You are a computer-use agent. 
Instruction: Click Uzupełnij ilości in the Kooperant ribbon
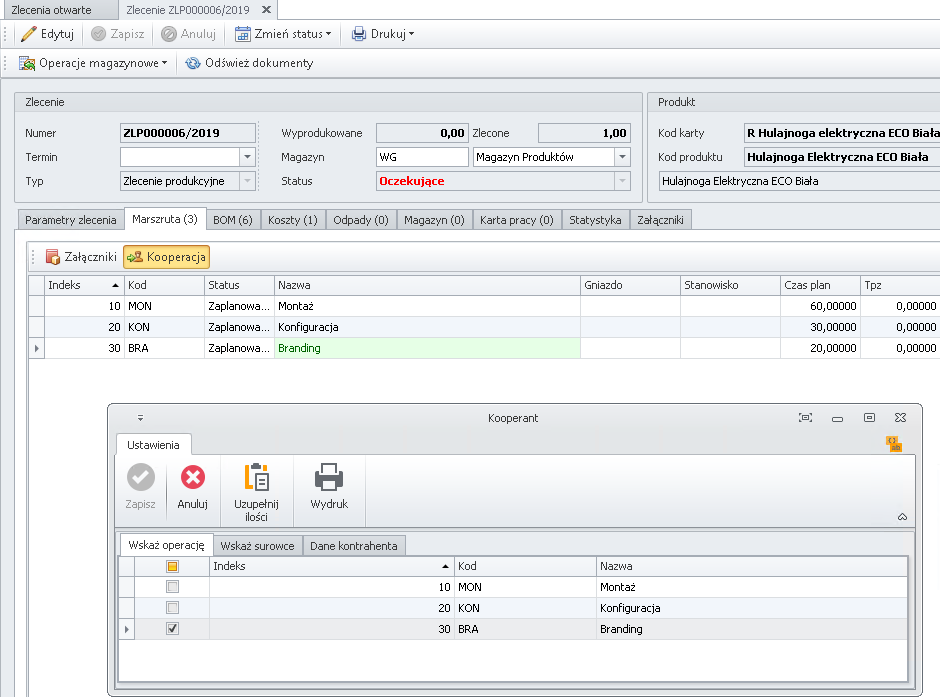pyautogui.click(x=257, y=493)
